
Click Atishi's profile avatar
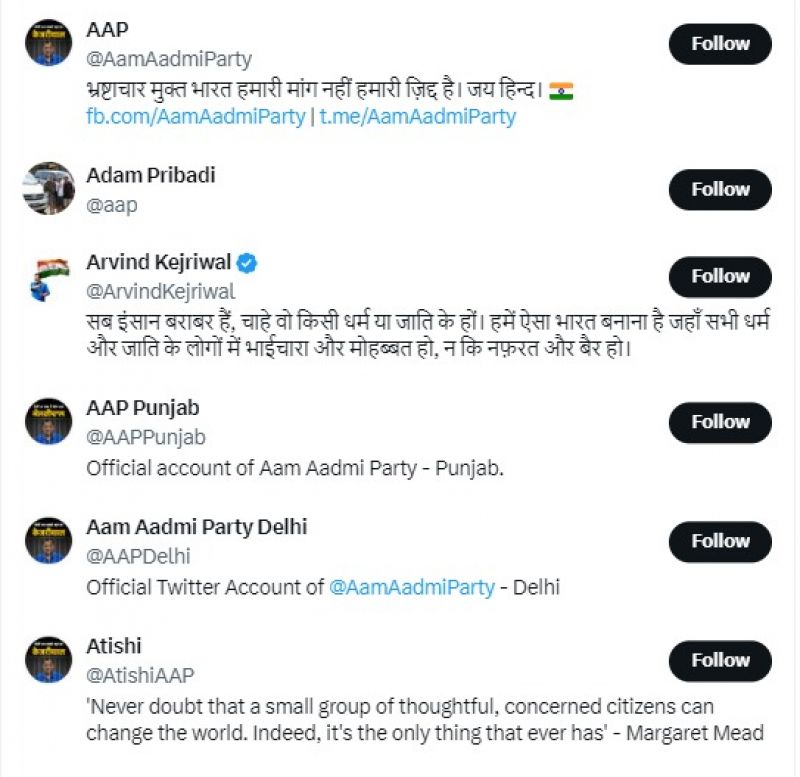tap(49, 659)
